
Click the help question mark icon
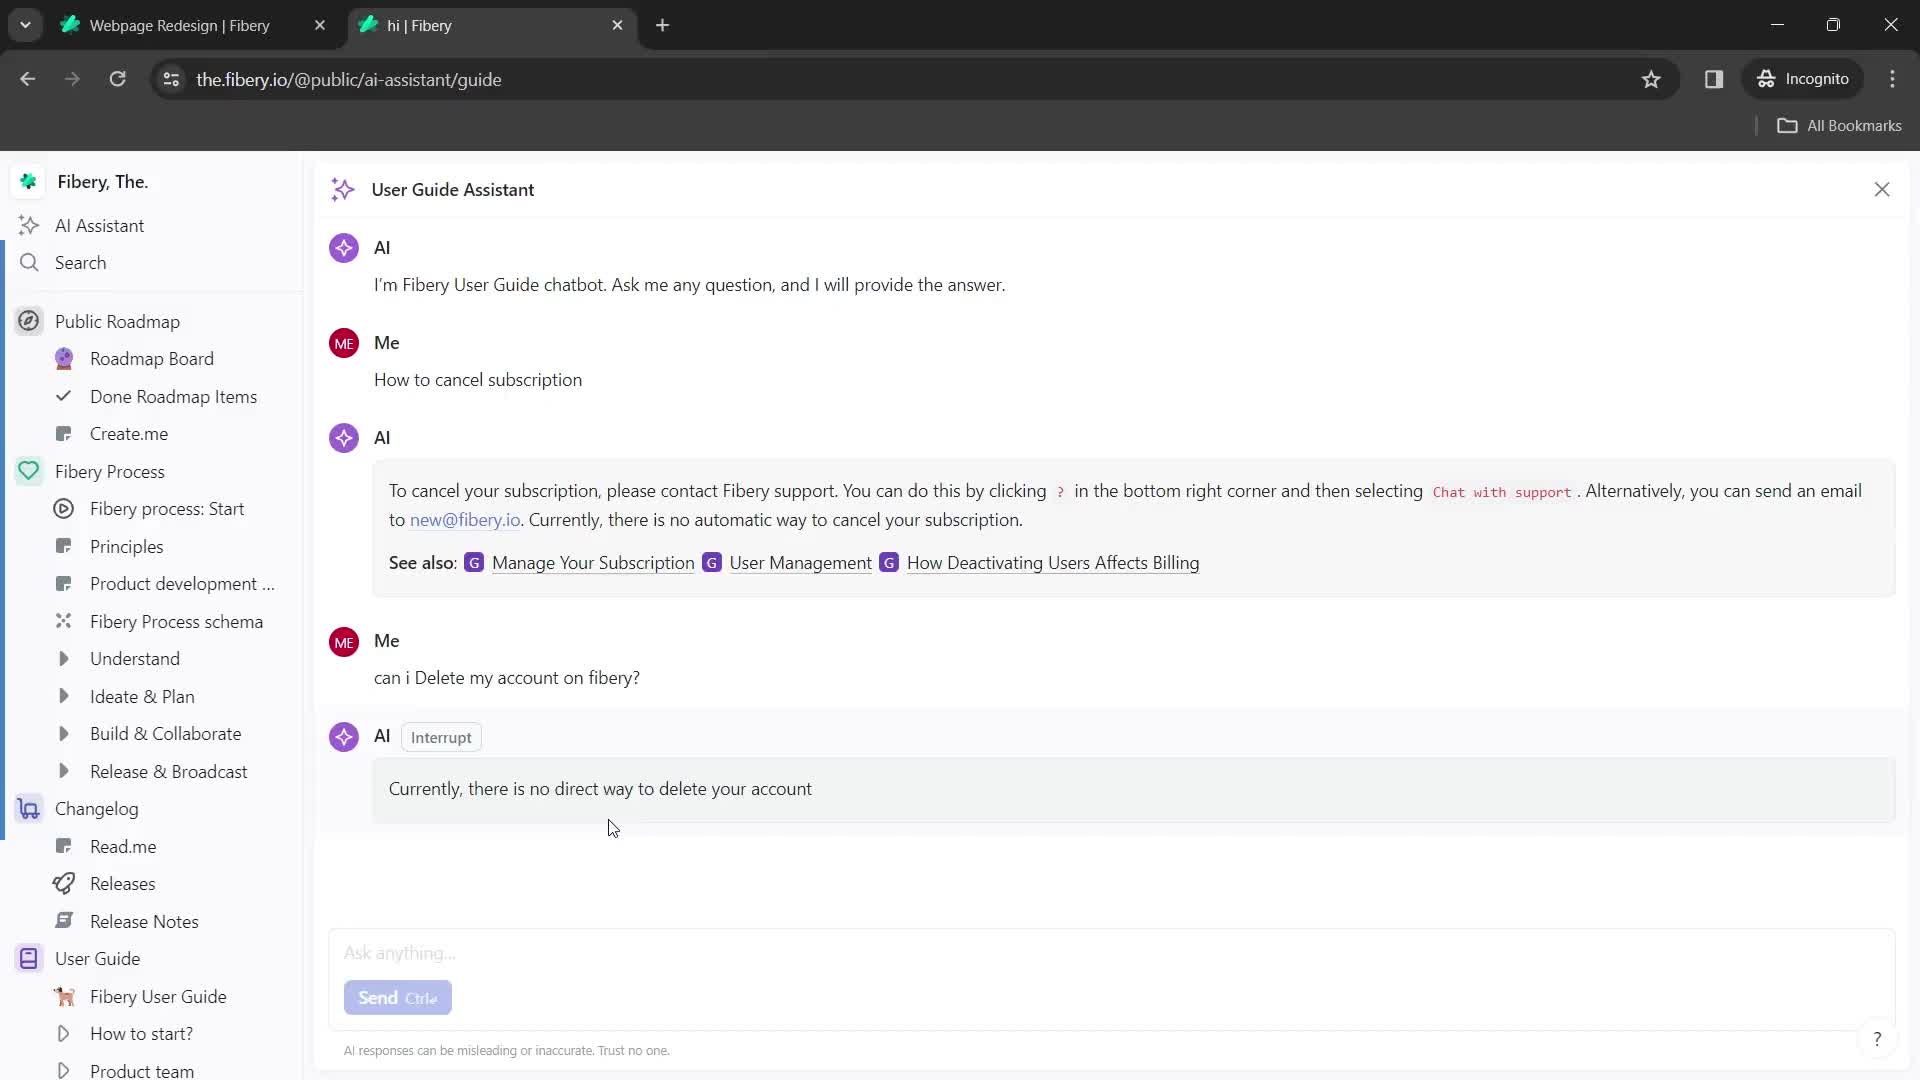(x=1876, y=1040)
